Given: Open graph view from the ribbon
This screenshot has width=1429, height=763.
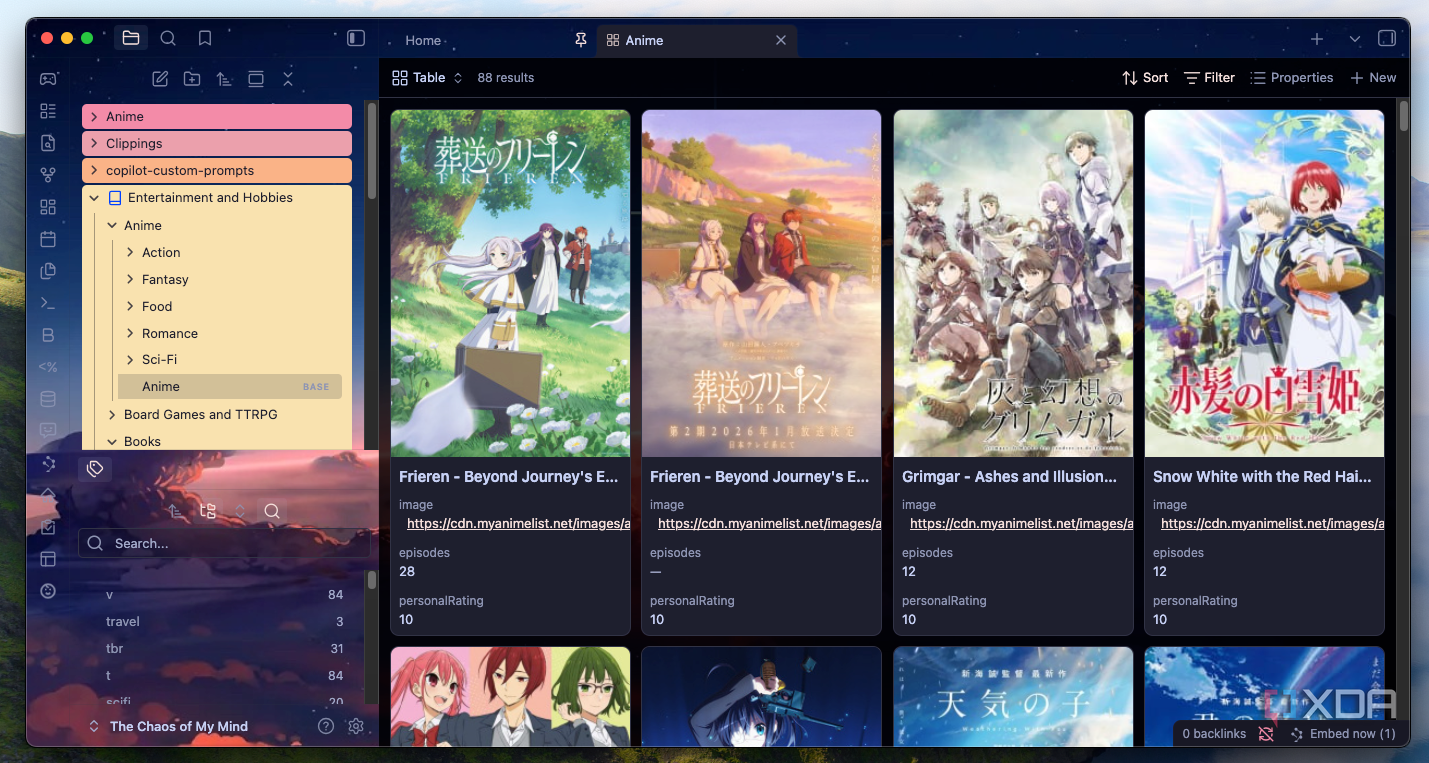Looking at the screenshot, I should [x=48, y=175].
